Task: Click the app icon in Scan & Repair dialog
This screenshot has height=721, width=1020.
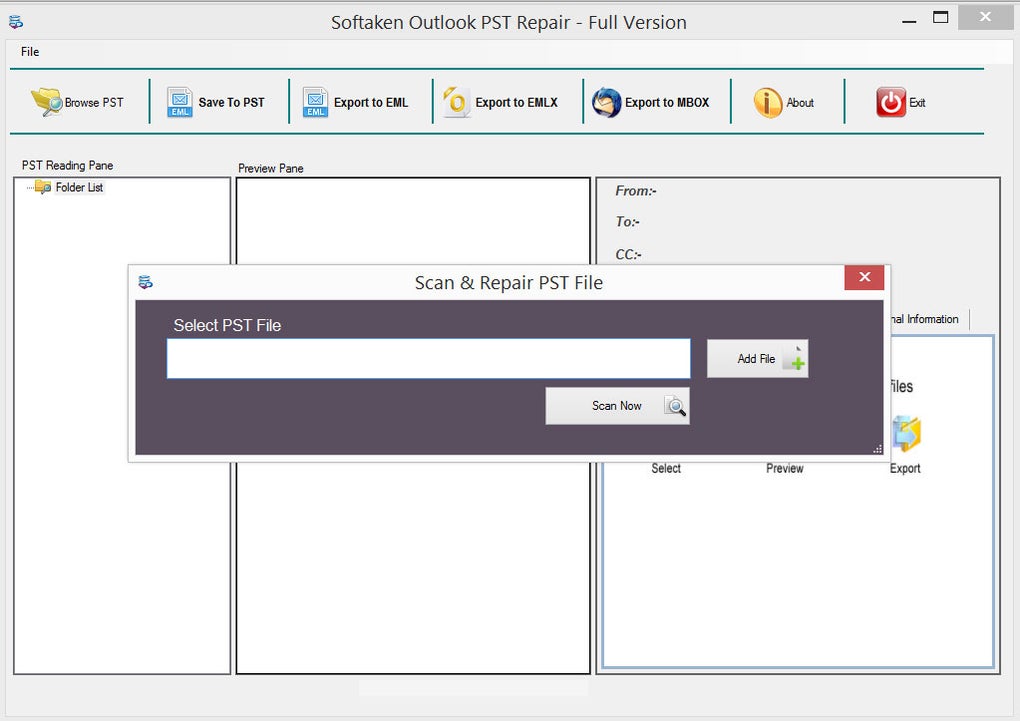Action: click(146, 282)
